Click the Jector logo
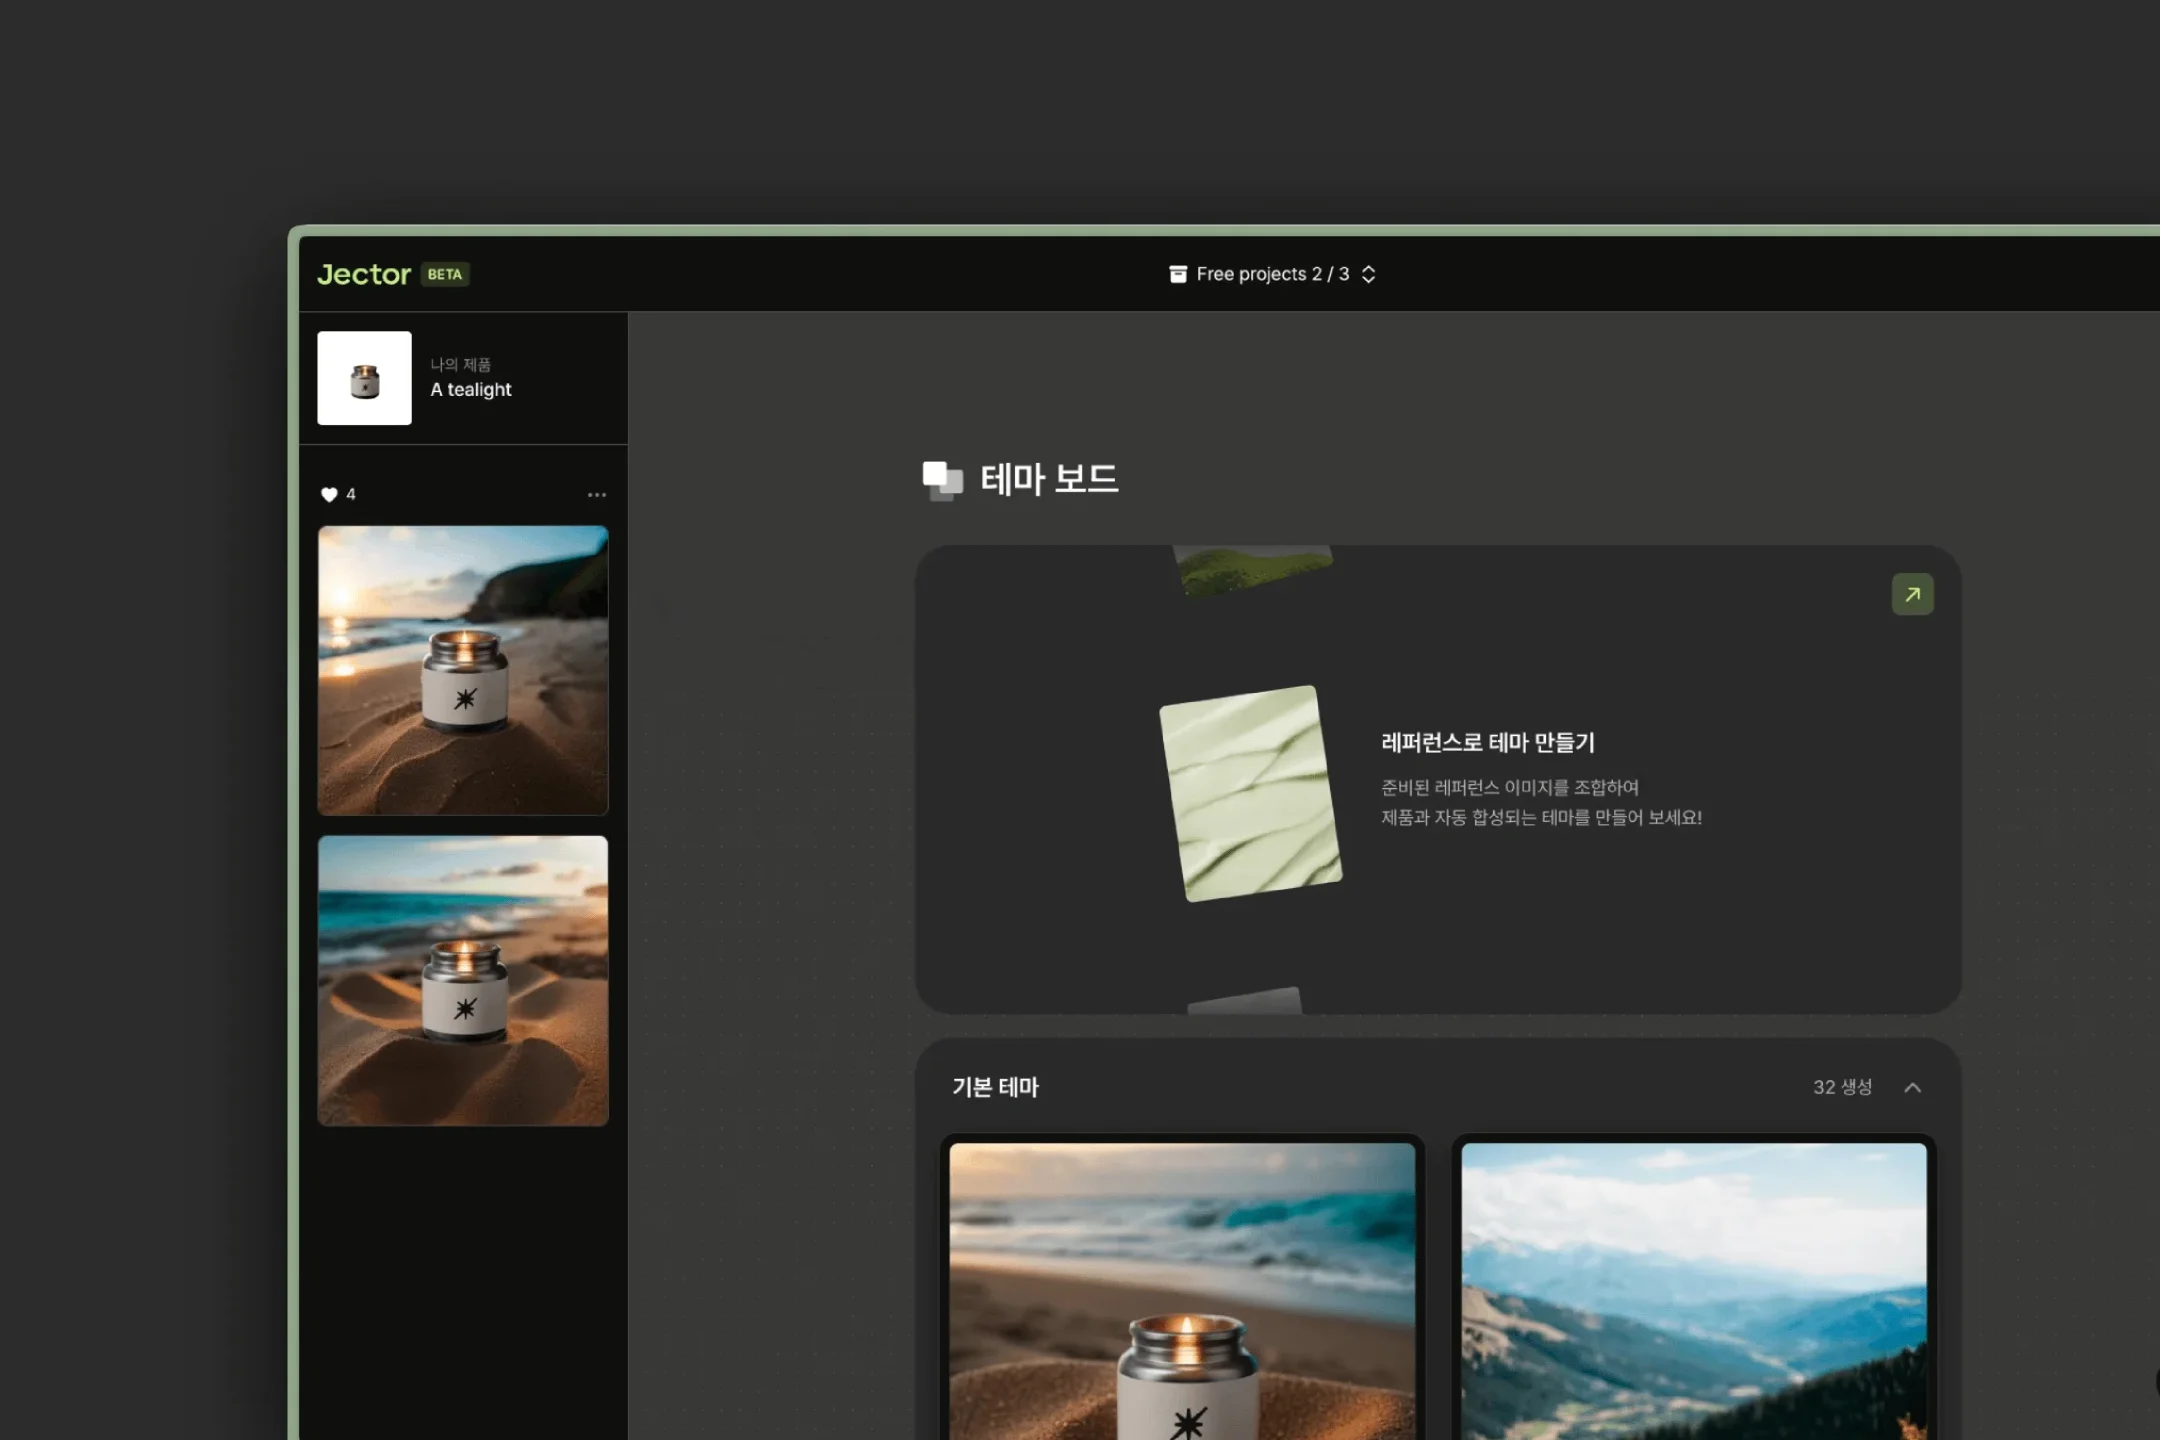Viewport: 2160px width, 1440px height. tap(364, 274)
